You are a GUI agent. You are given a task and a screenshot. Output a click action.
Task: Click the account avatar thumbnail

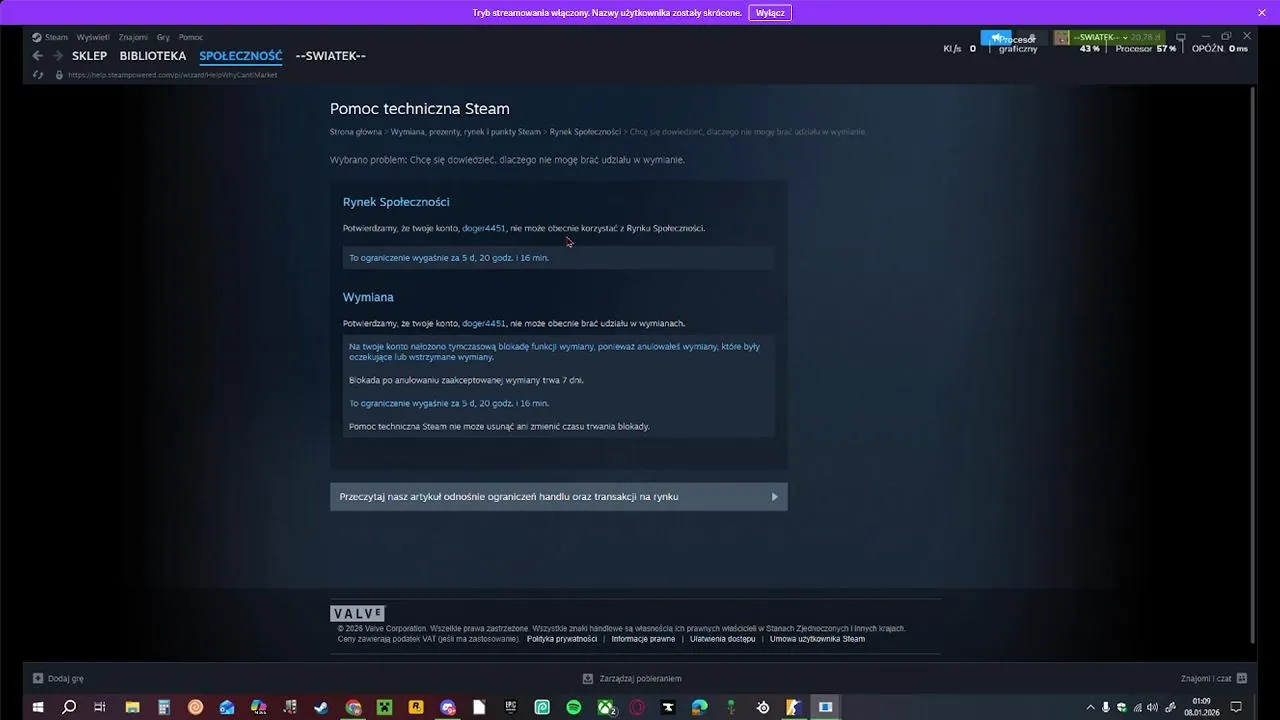pyautogui.click(x=1061, y=38)
